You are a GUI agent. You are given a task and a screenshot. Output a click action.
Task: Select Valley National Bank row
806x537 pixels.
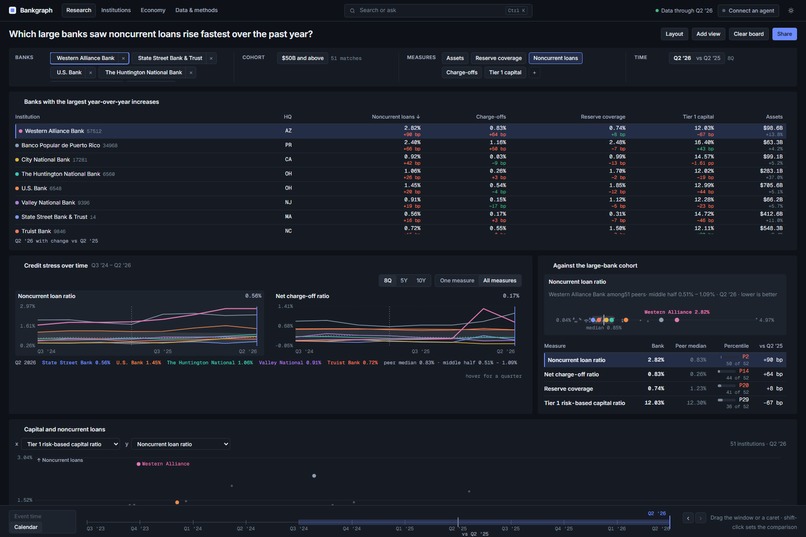[400, 203]
